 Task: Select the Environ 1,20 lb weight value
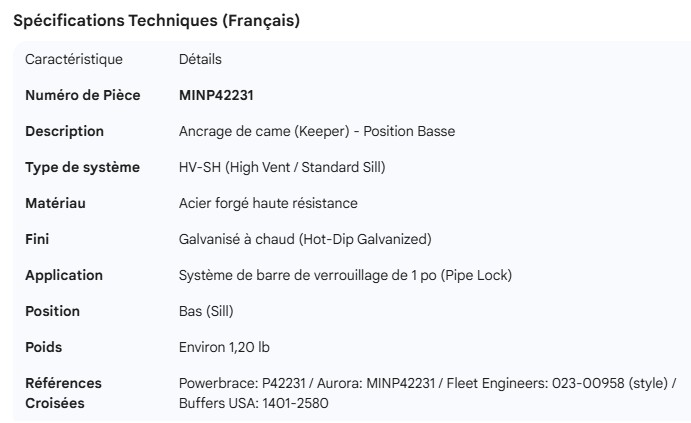(x=224, y=347)
